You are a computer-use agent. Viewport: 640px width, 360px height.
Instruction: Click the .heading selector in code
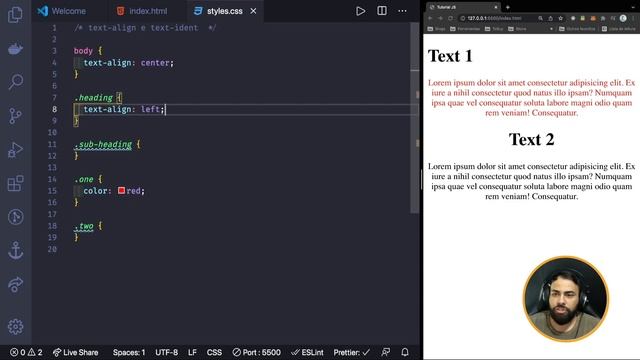point(93,98)
